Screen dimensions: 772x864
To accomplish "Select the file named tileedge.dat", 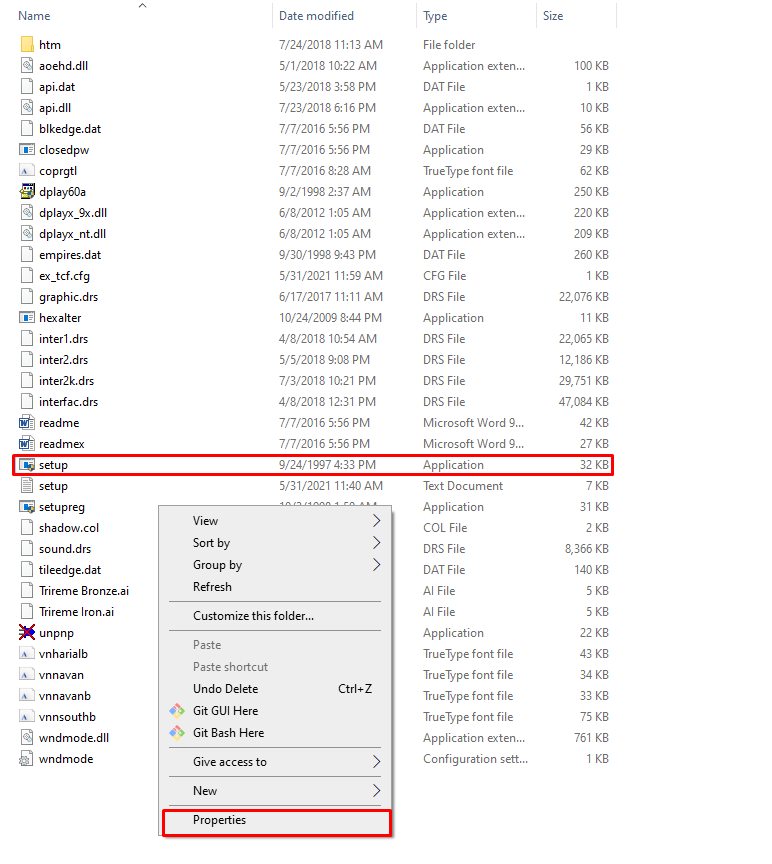I will coord(70,570).
